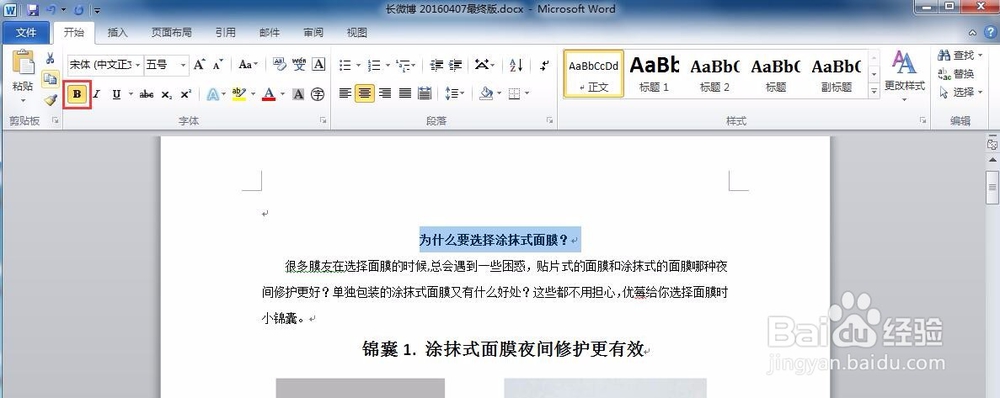Switch to the Mailings (邮件) tab
The width and height of the screenshot is (1000, 398).
coord(269,33)
